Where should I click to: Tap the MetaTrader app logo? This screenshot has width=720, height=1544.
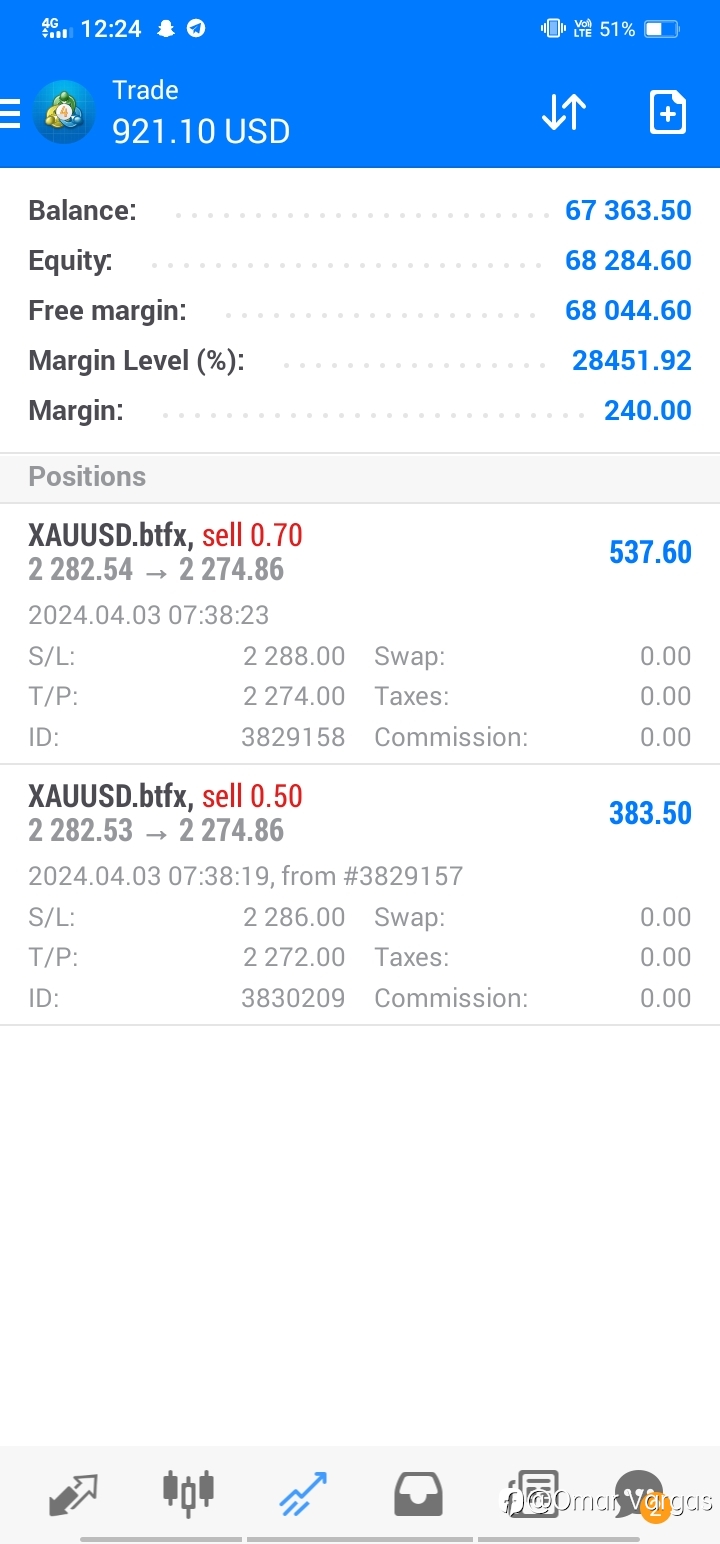coord(64,112)
